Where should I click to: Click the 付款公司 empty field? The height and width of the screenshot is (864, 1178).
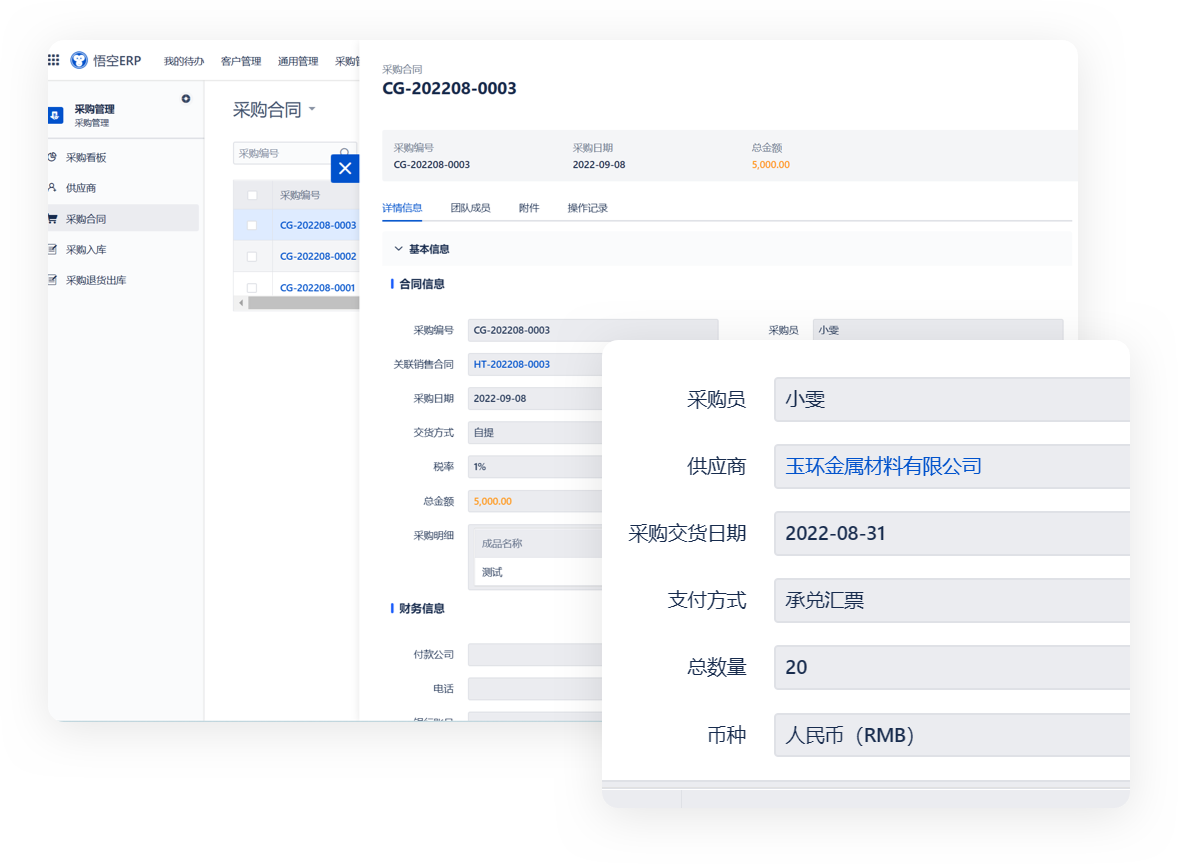click(535, 654)
